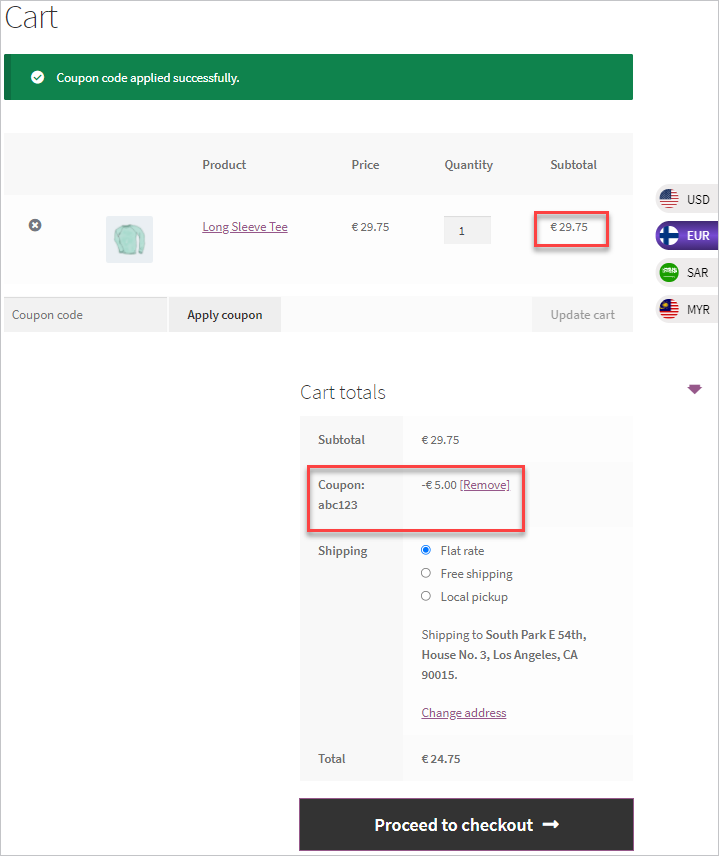719x856 pixels.
Task: Choose SAR currency flag option
Action: click(670, 272)
